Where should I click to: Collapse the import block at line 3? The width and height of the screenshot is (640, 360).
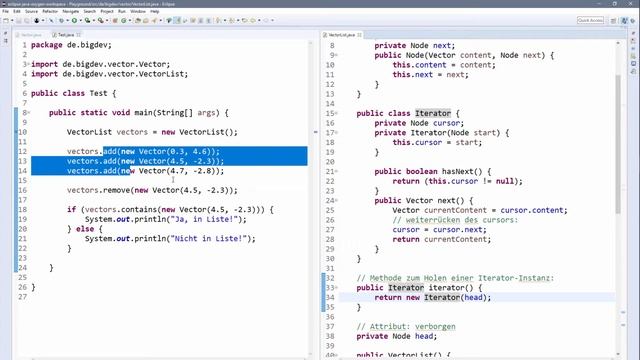click(x=29, y=64)
